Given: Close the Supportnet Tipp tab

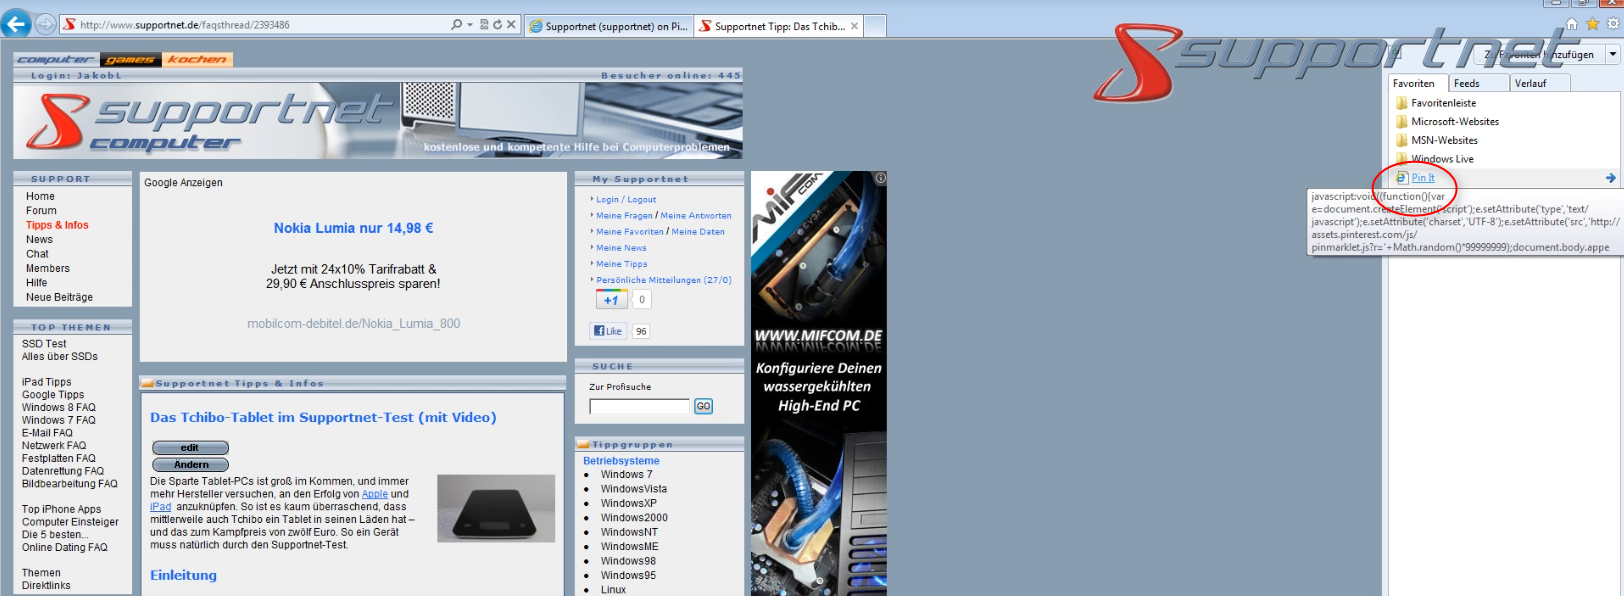Looking at the screenshot, I should click(855, 26).
